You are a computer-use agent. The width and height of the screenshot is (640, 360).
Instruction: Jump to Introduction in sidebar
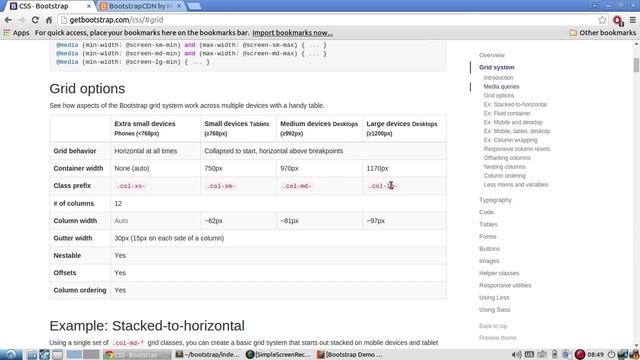click(x=498, y=78)
